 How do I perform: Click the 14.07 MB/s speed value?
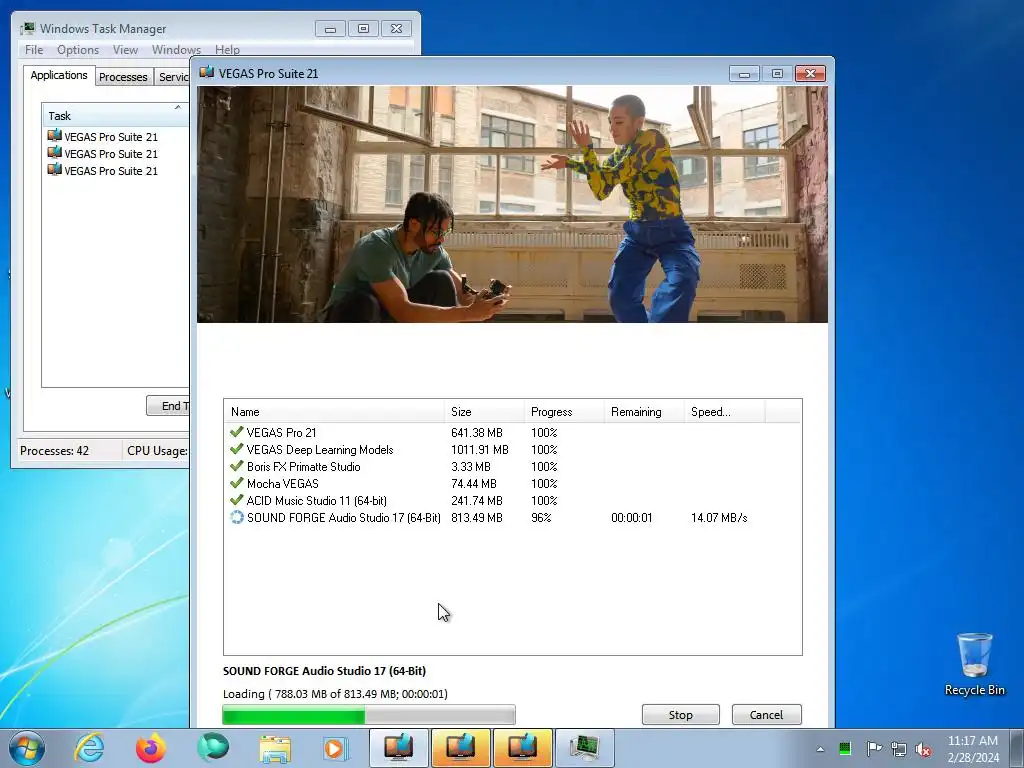tap(719, 517)
